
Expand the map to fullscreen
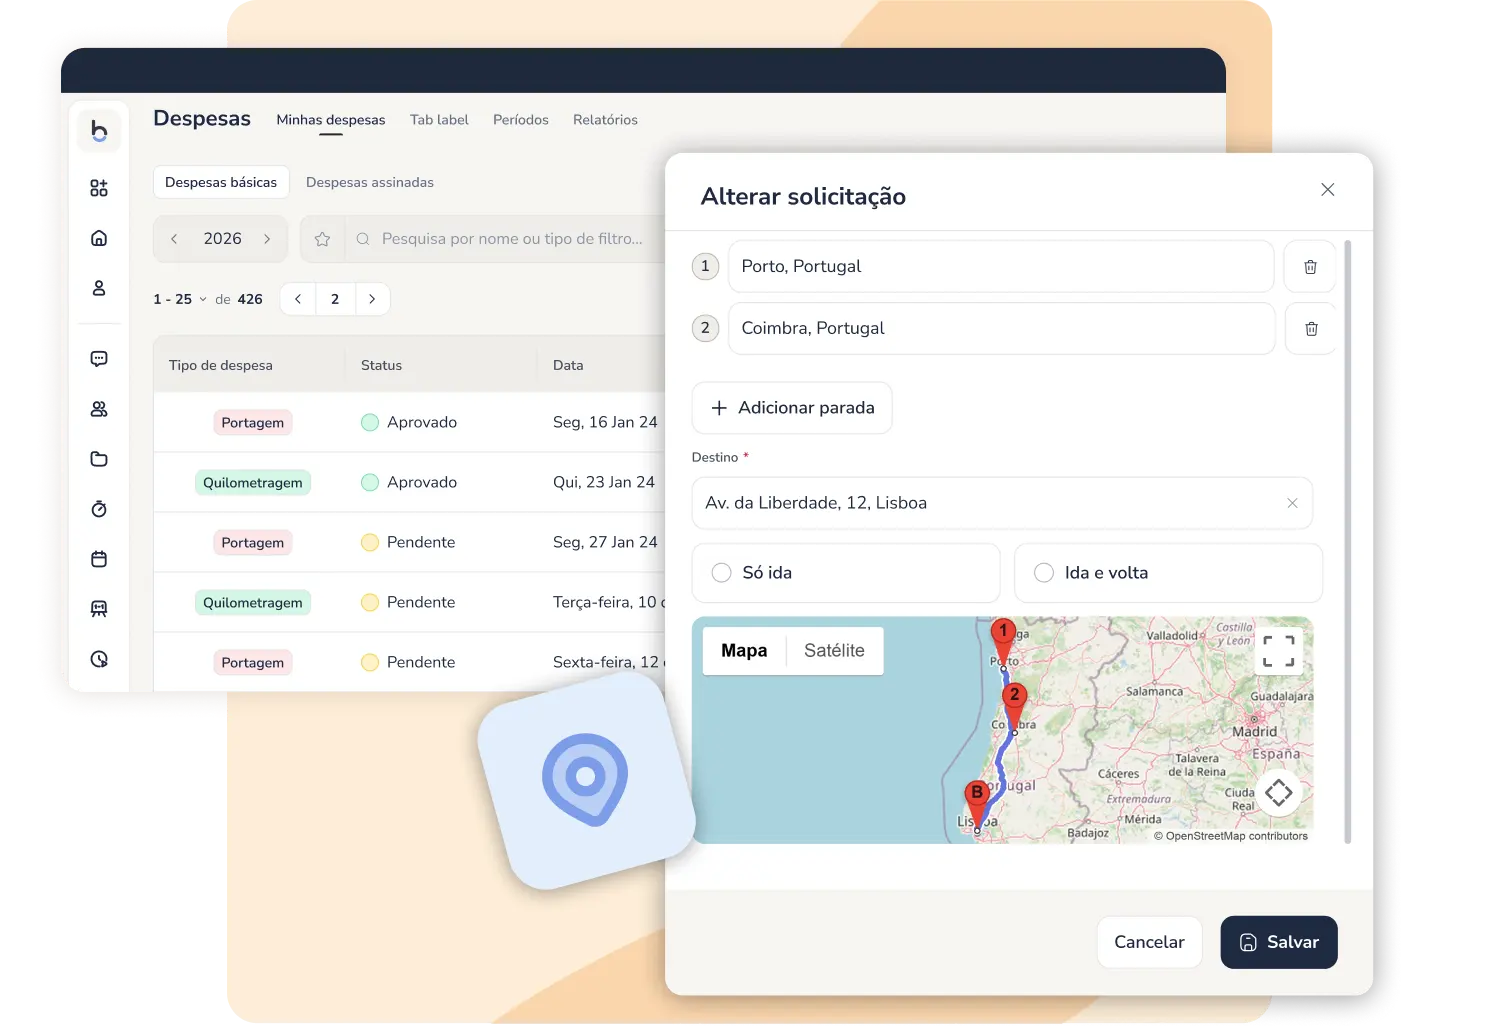1278,651
